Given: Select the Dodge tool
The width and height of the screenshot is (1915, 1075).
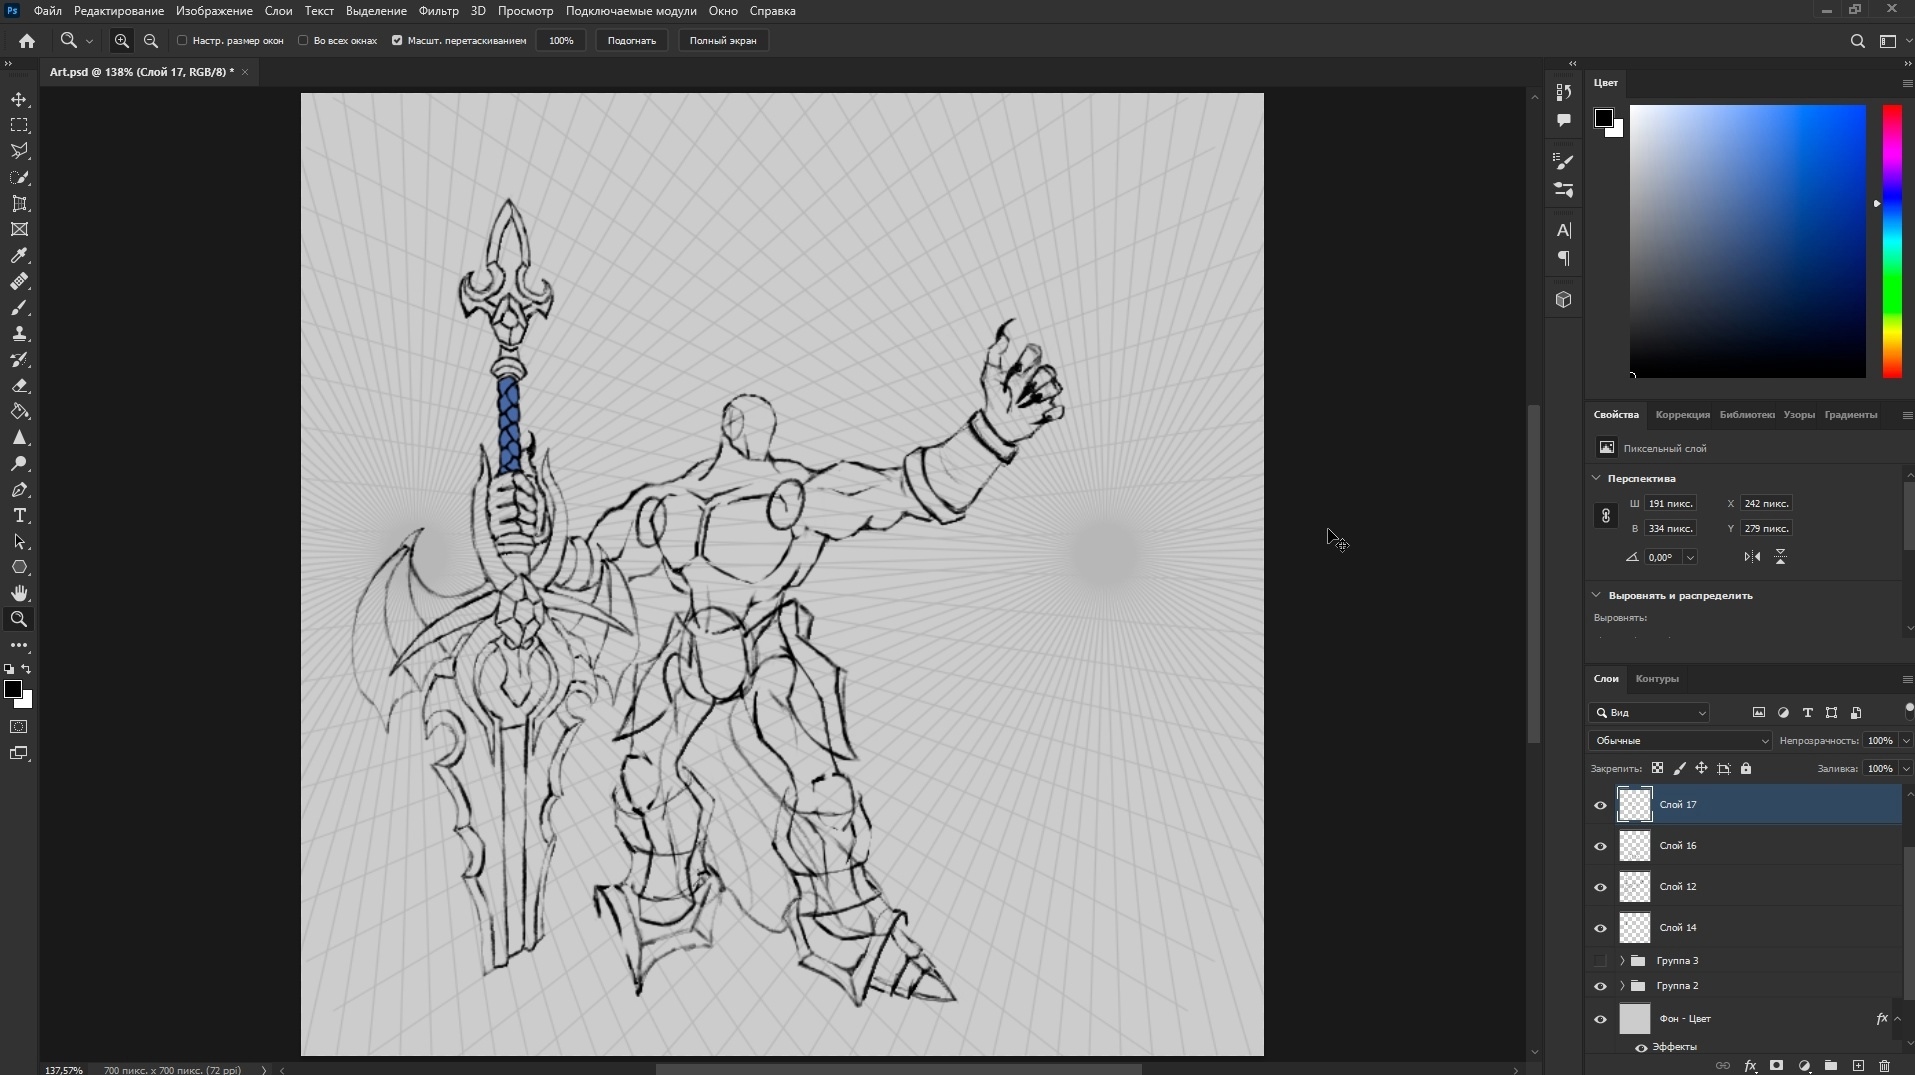Looking at the screenshot, I should click(x=19, y=463).
